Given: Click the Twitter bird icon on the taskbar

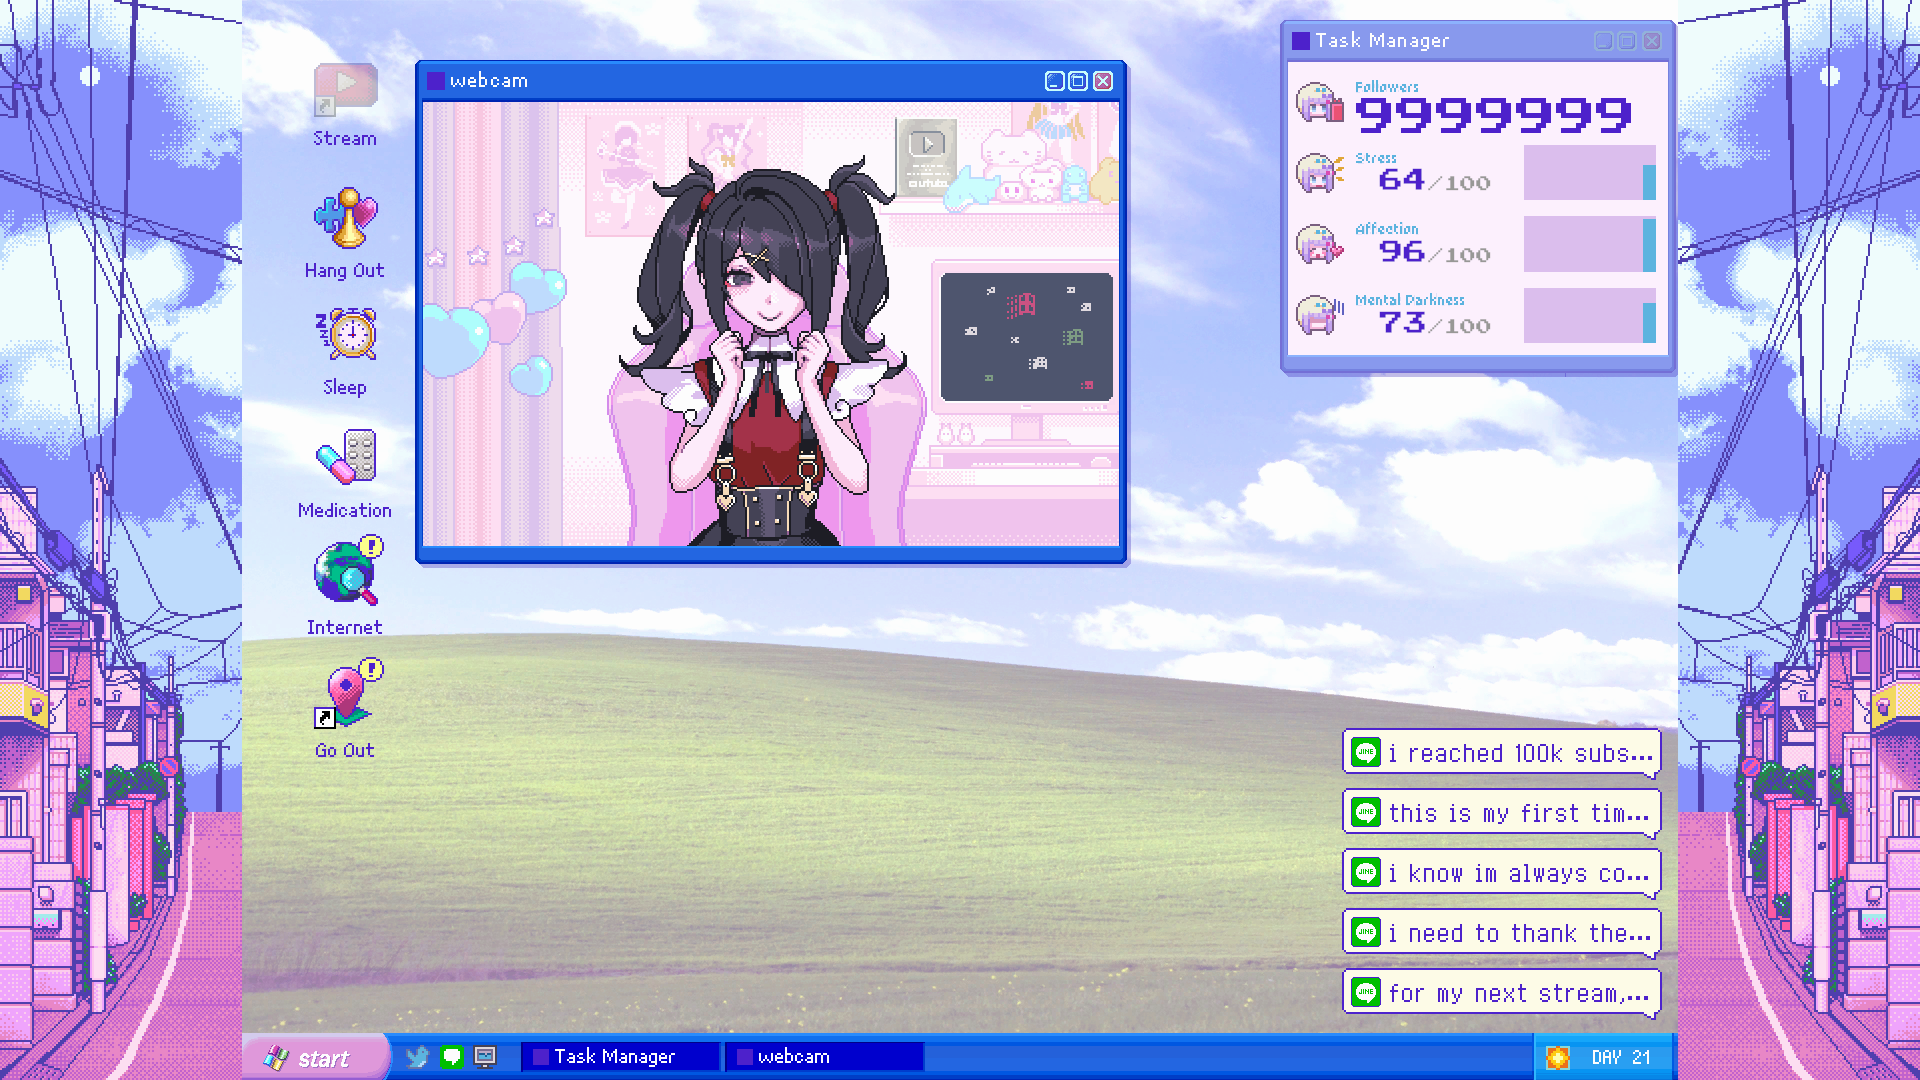Looking at the screenshot, I should coord(417,1056).
